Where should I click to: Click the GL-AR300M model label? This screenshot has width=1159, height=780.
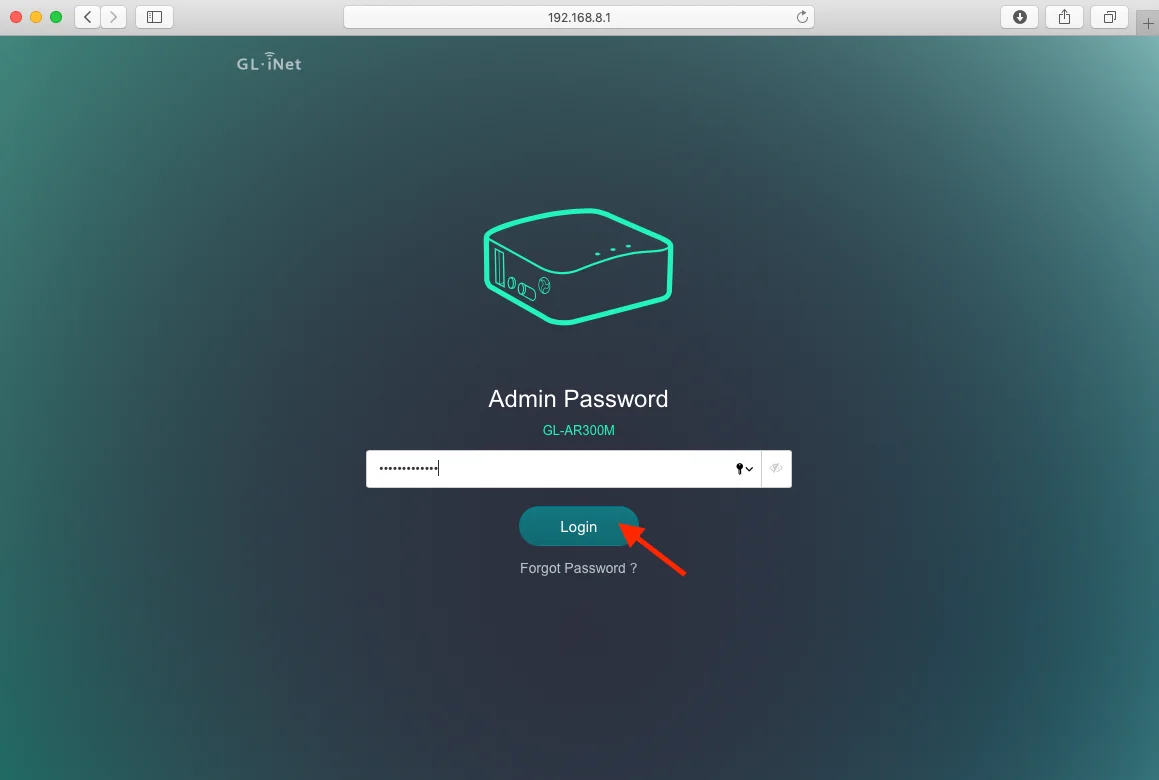tap(578, 431)
